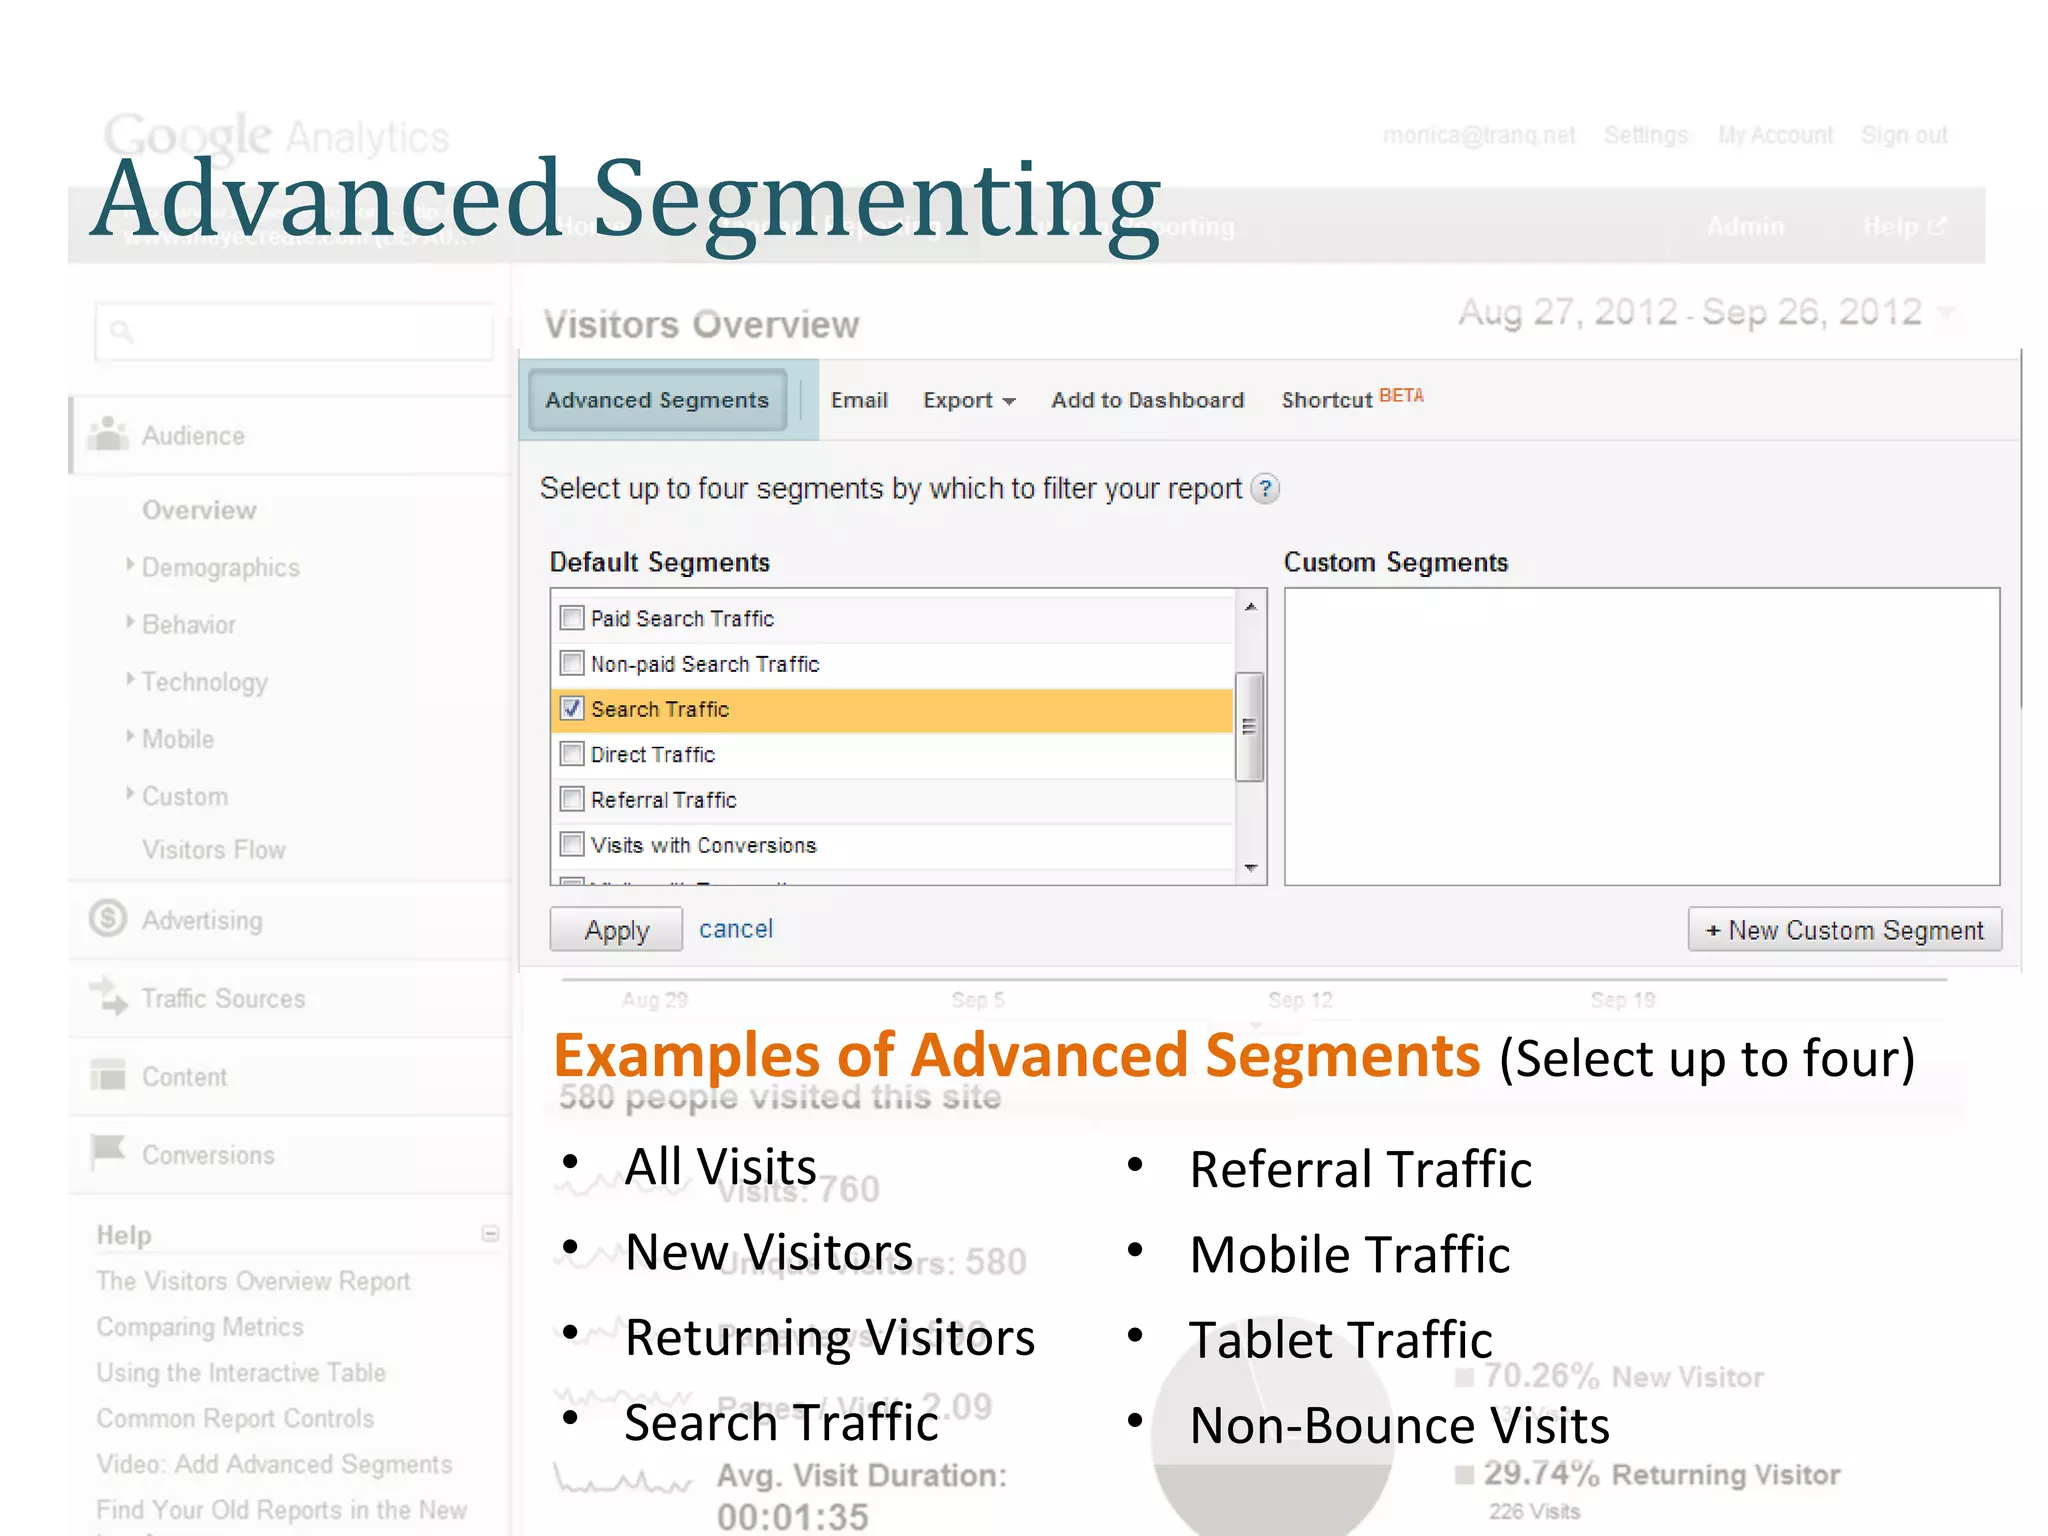The height and width of the screenshot is (1536, 2048).
Task: Expand the Behavior tree item
Action: tap(130, 622)
